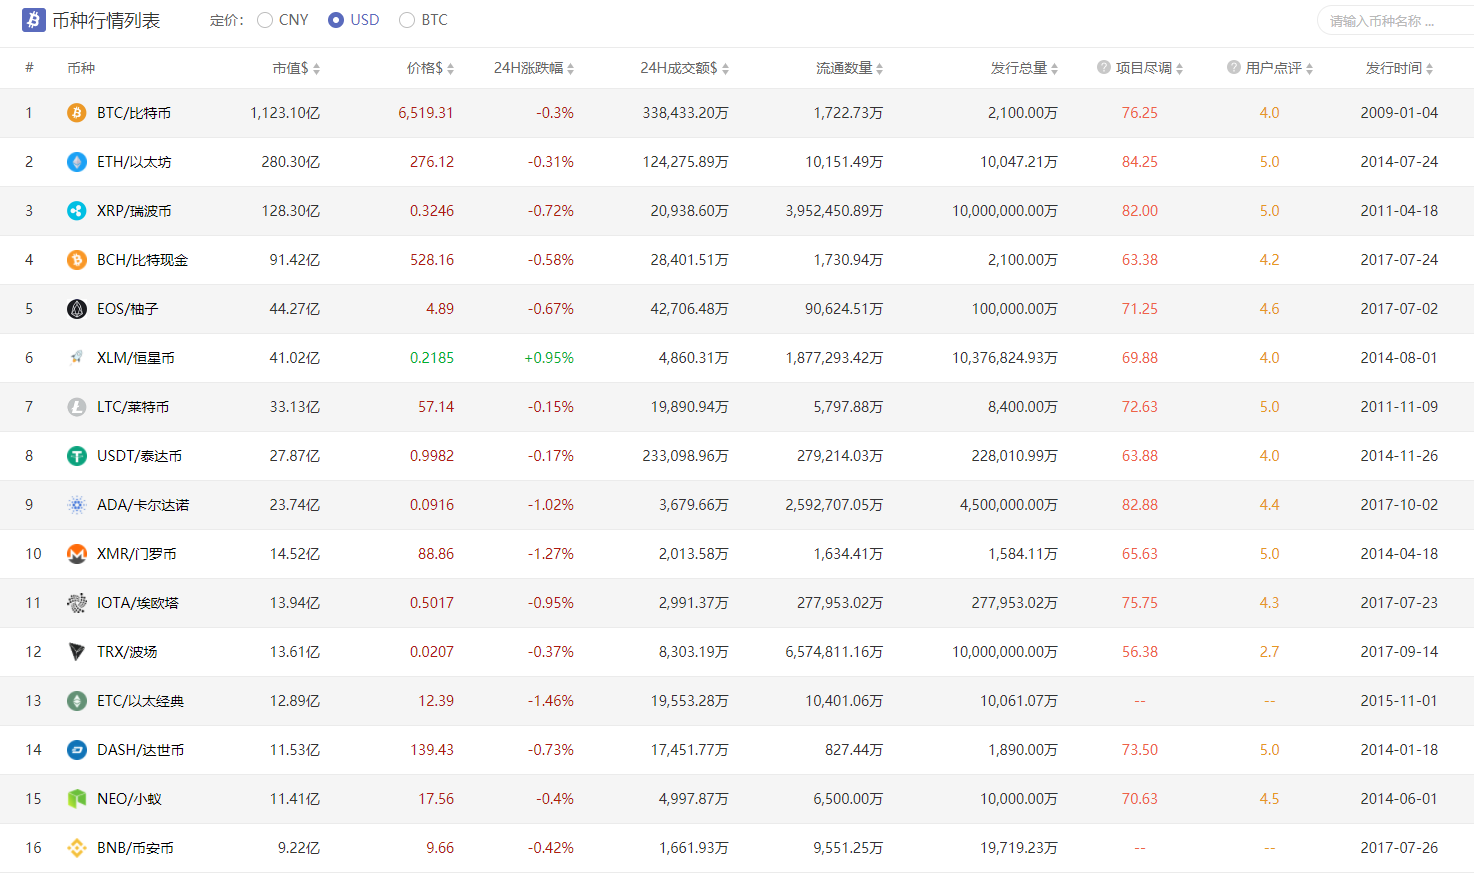Click the help icon beside 项目尽调
This screenshot has height=873, width=1474.
[x=1104, y=67]
